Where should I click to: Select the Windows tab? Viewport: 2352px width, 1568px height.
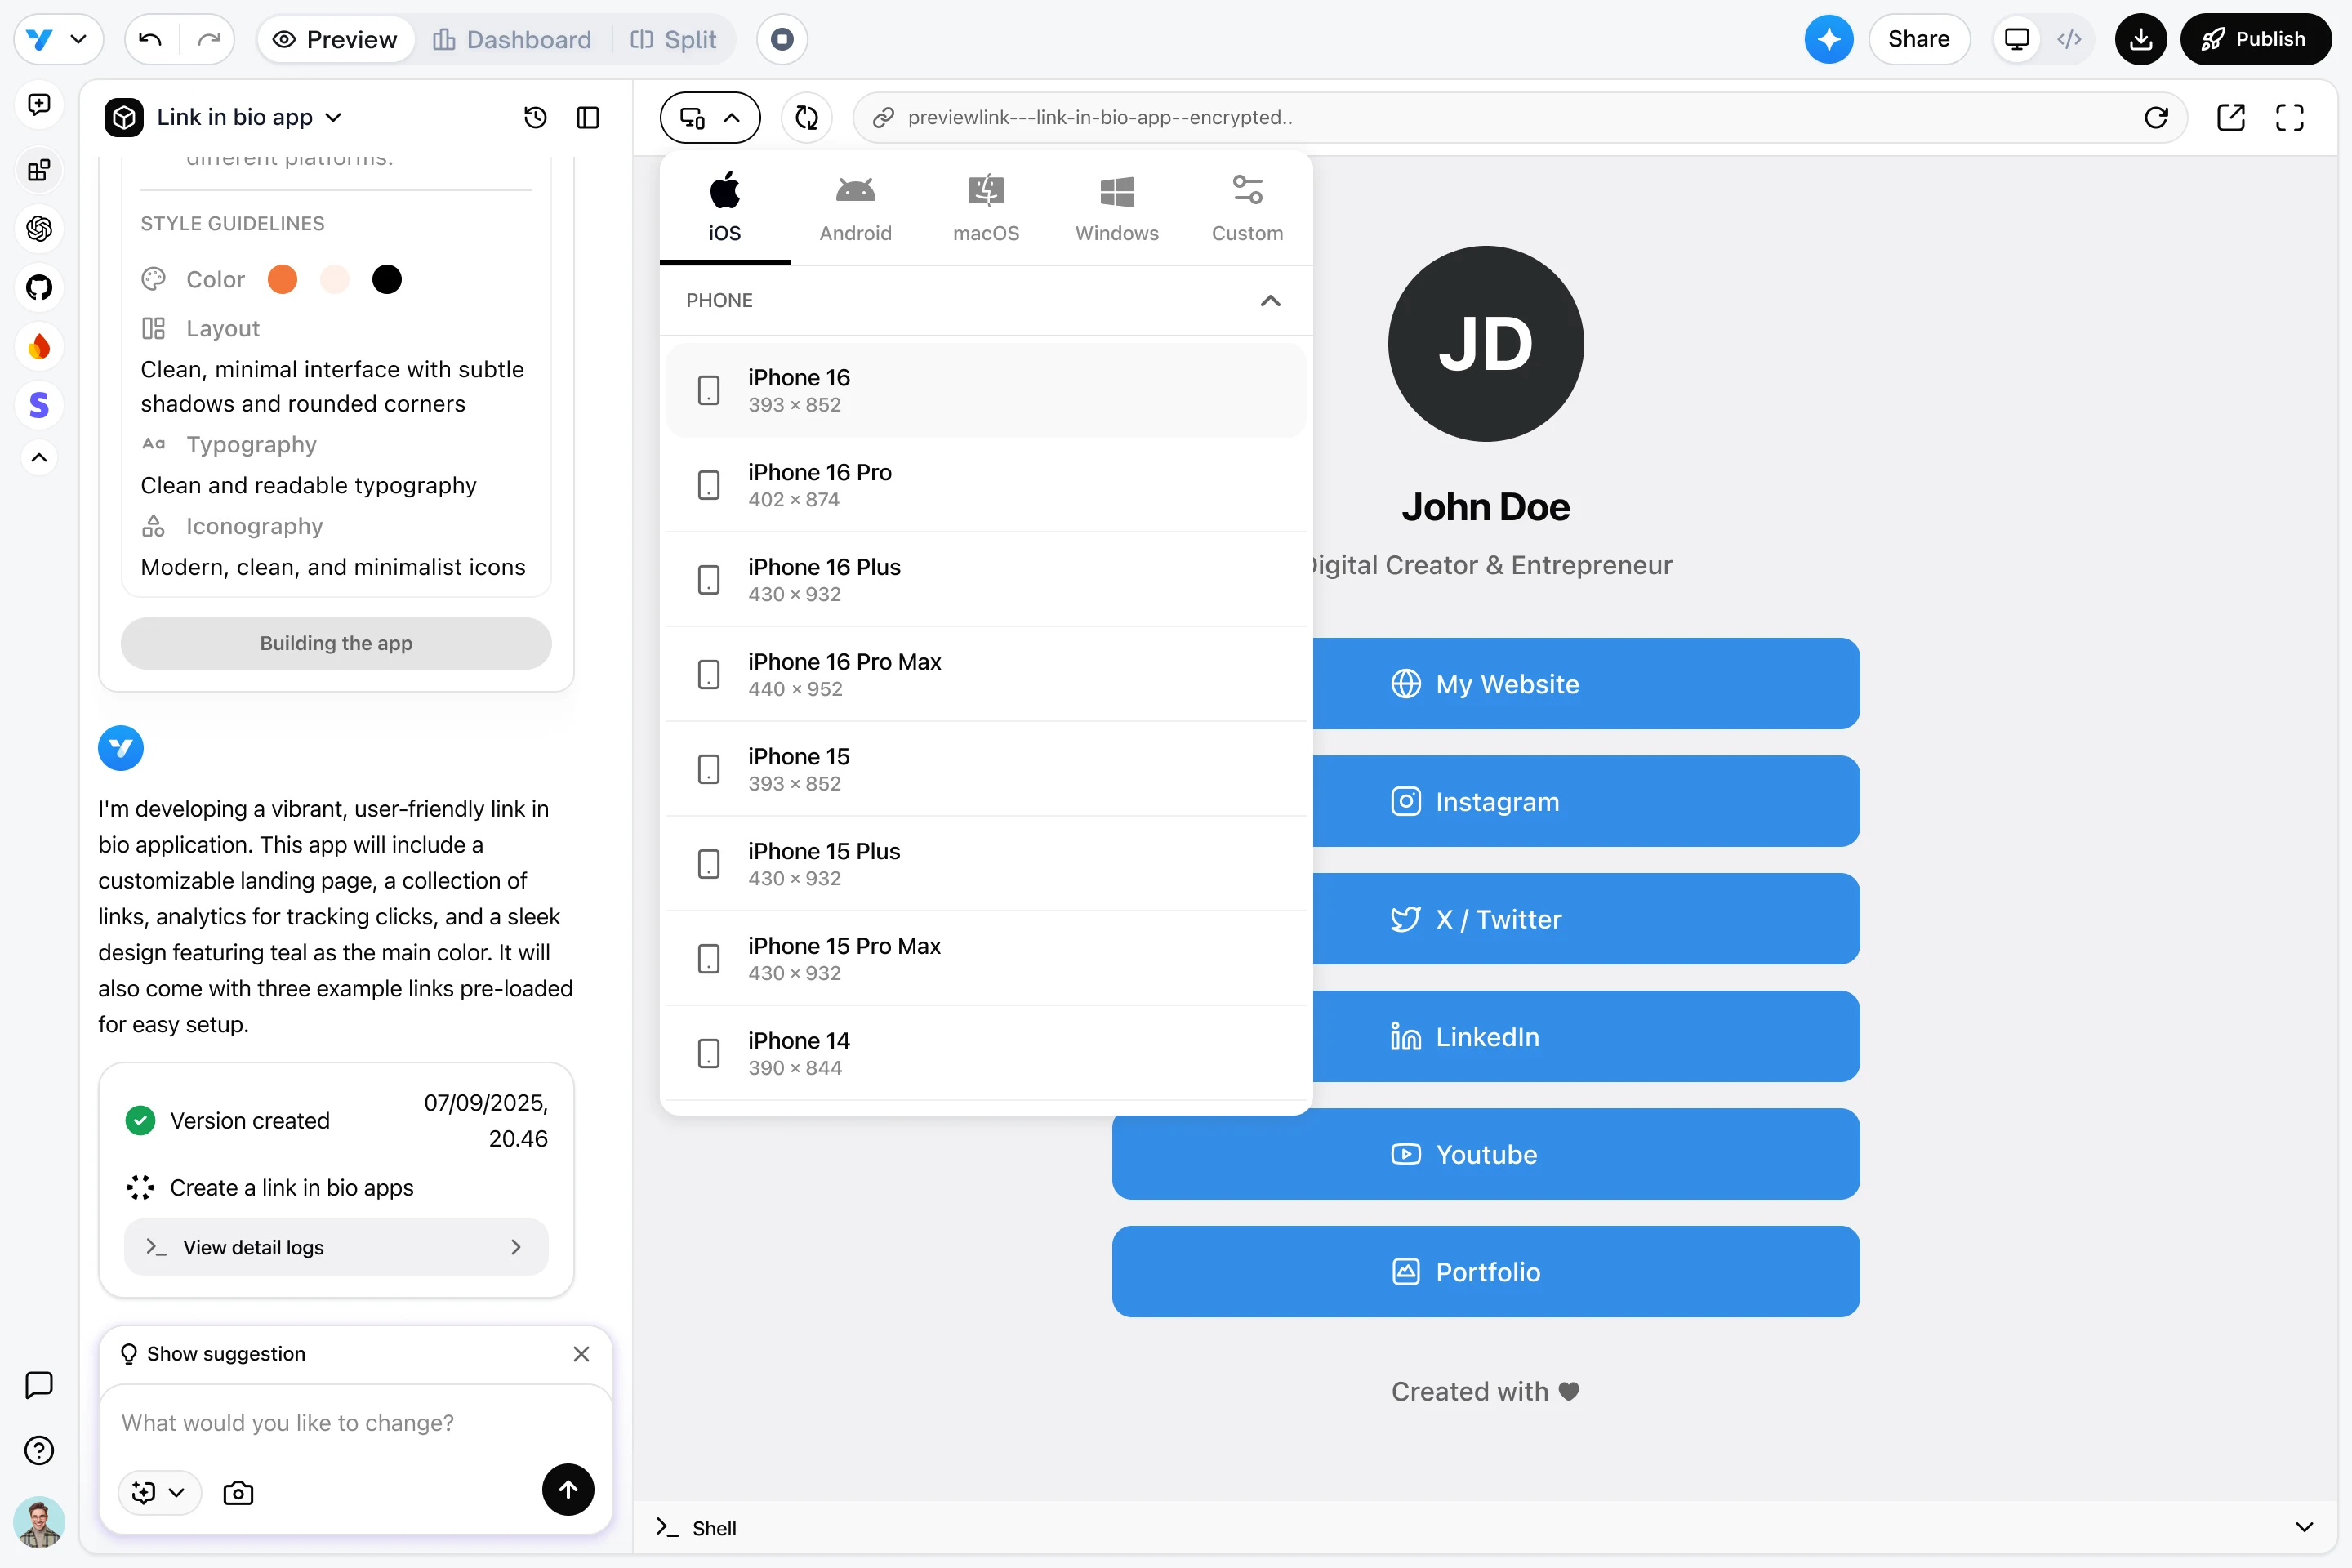tap(1116, 208)
